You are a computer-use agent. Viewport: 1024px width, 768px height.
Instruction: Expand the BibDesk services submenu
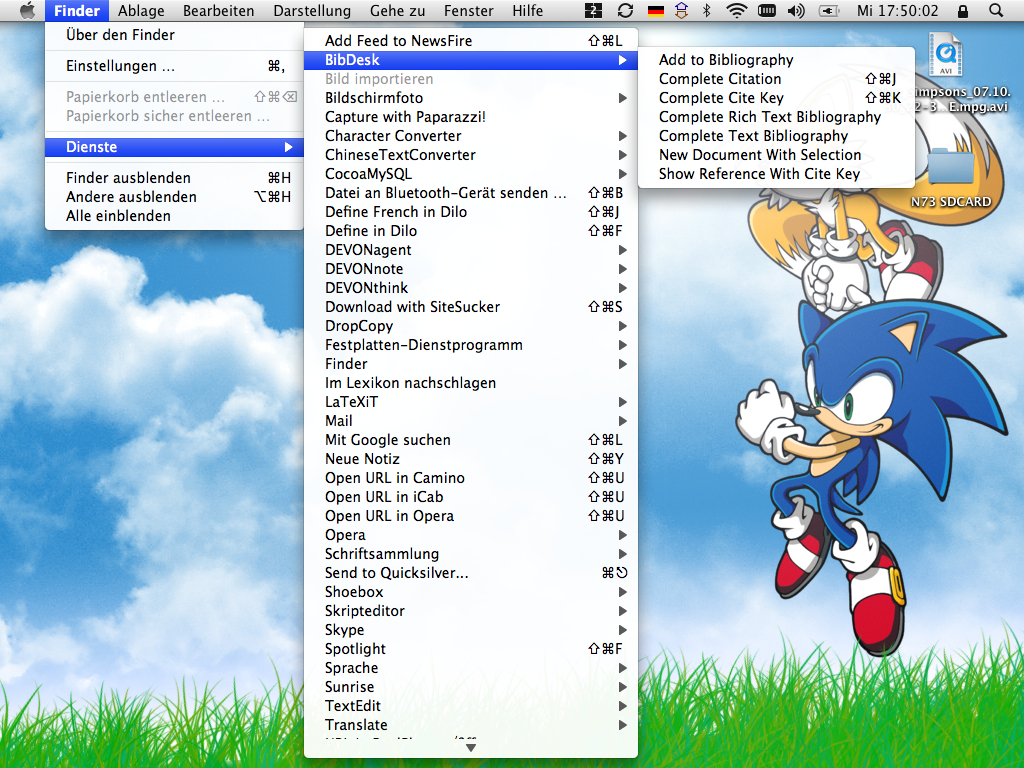tap(471, 60)
